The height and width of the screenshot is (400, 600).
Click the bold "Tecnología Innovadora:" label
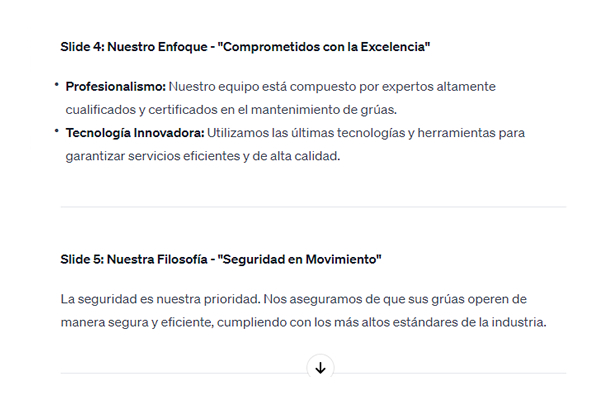tap(134, 133)
